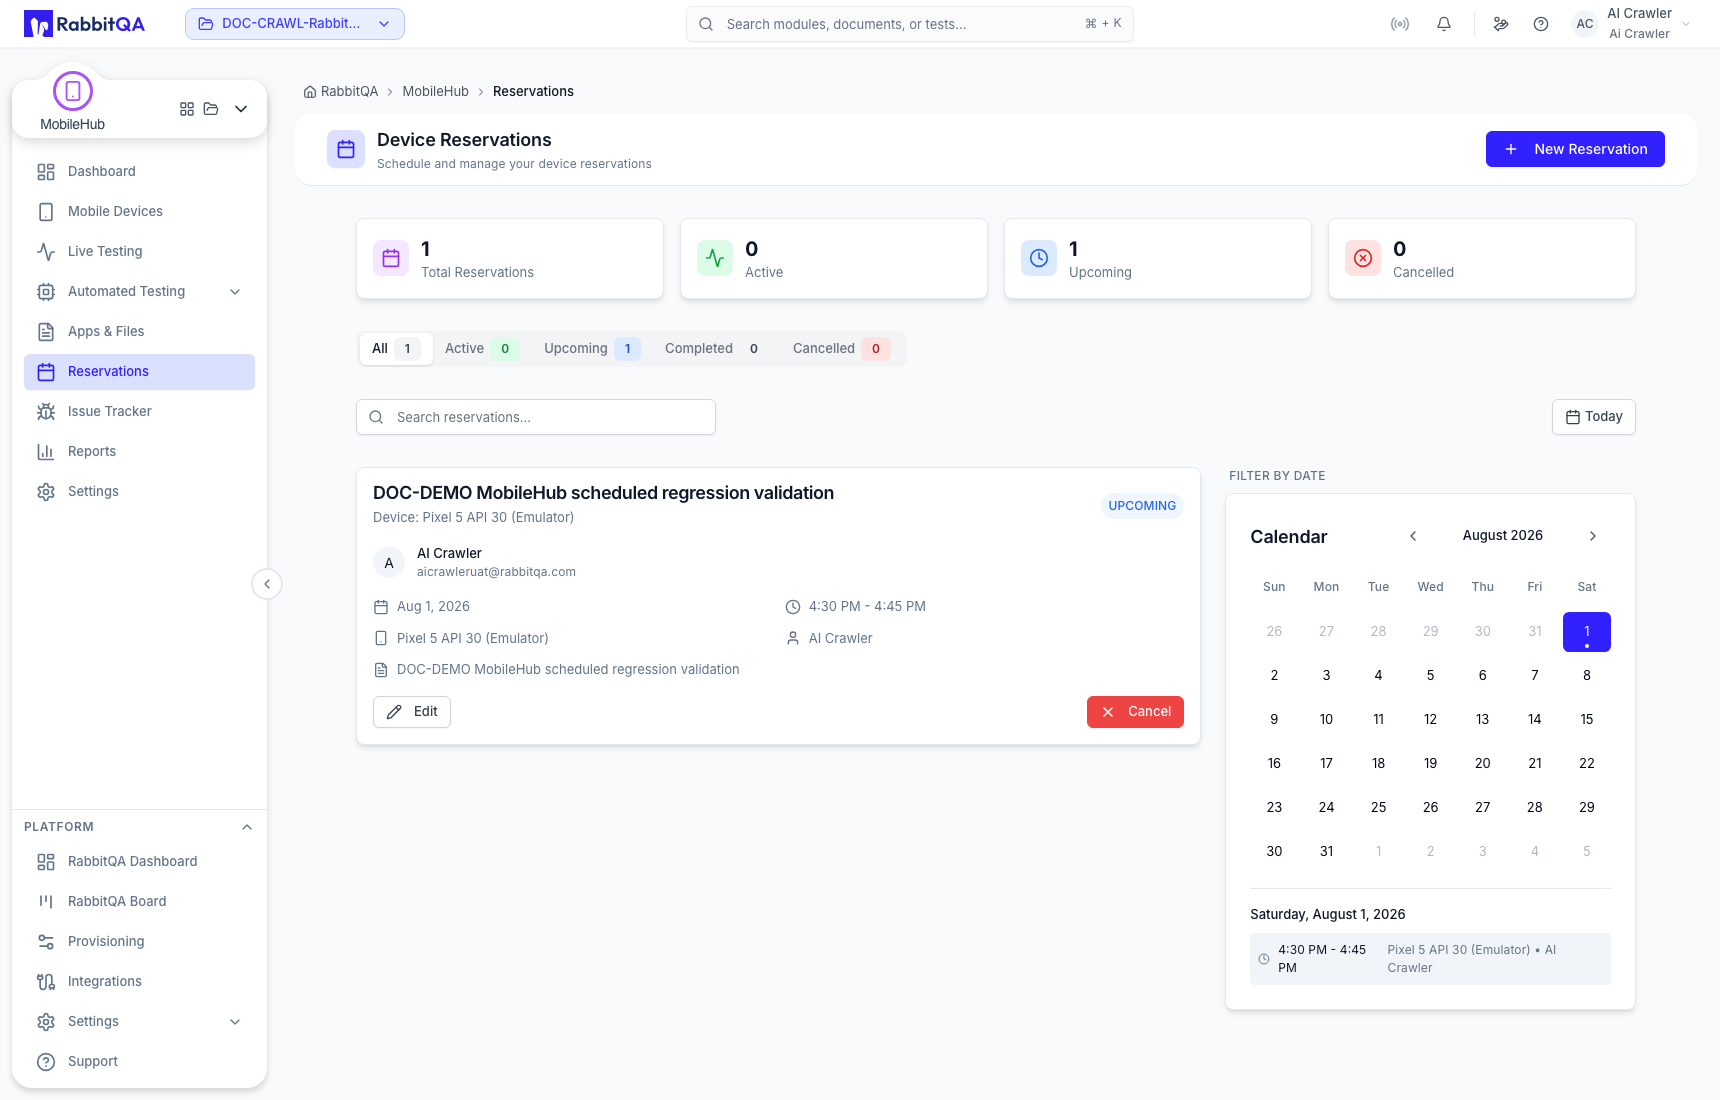Click the Apps & Files document icon

(46, 332)
